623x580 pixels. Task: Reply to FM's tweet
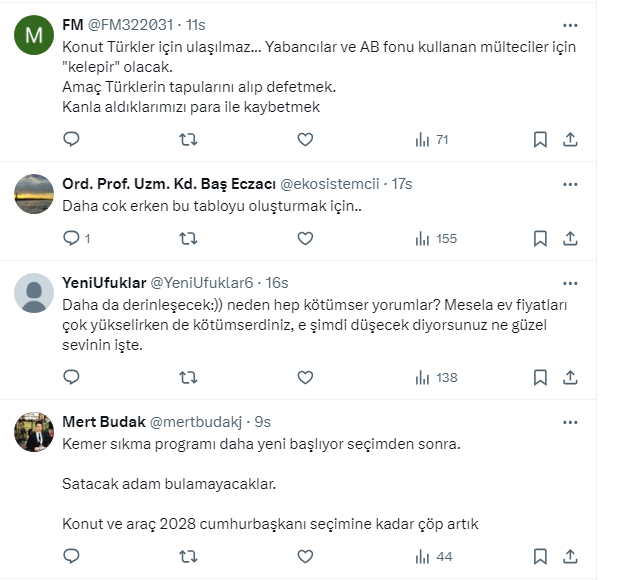click(x=71, y=140)
